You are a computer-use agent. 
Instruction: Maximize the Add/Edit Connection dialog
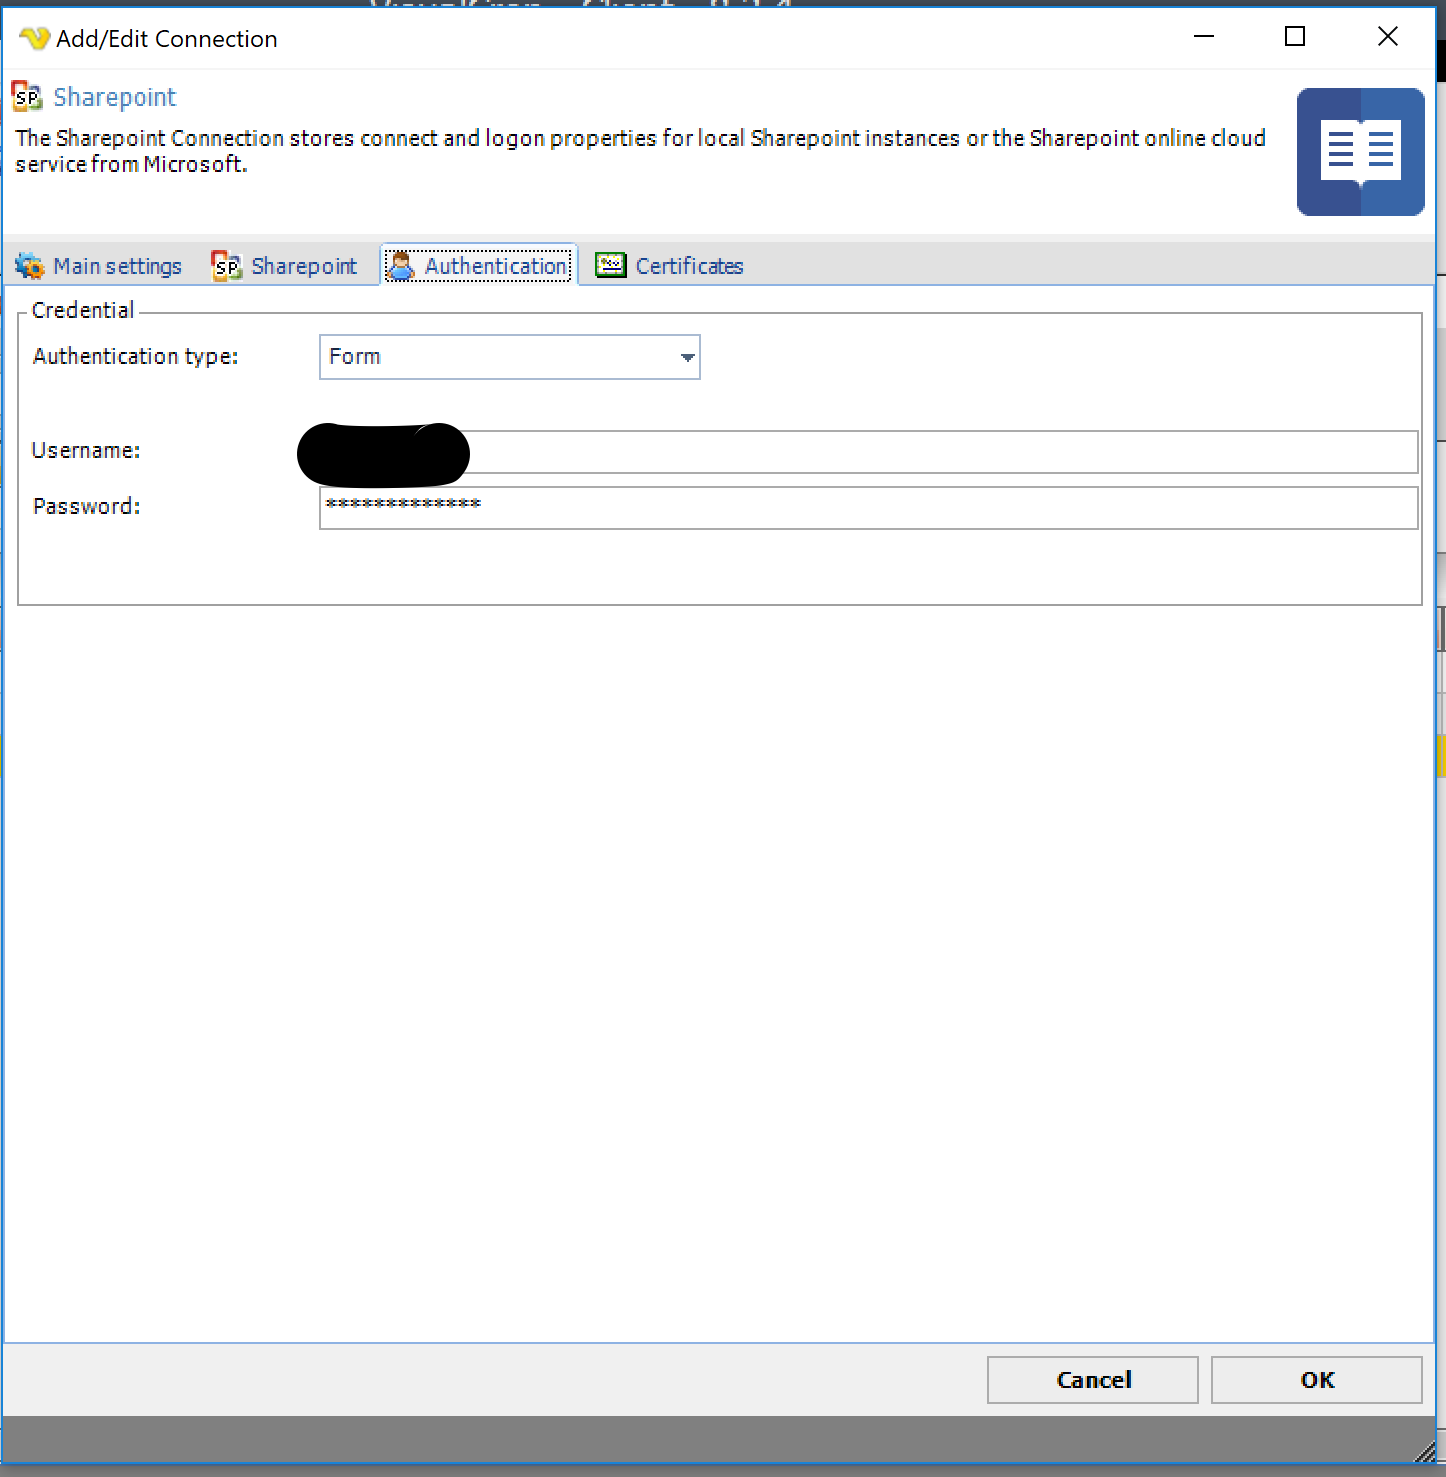(x=1295, y=37)
